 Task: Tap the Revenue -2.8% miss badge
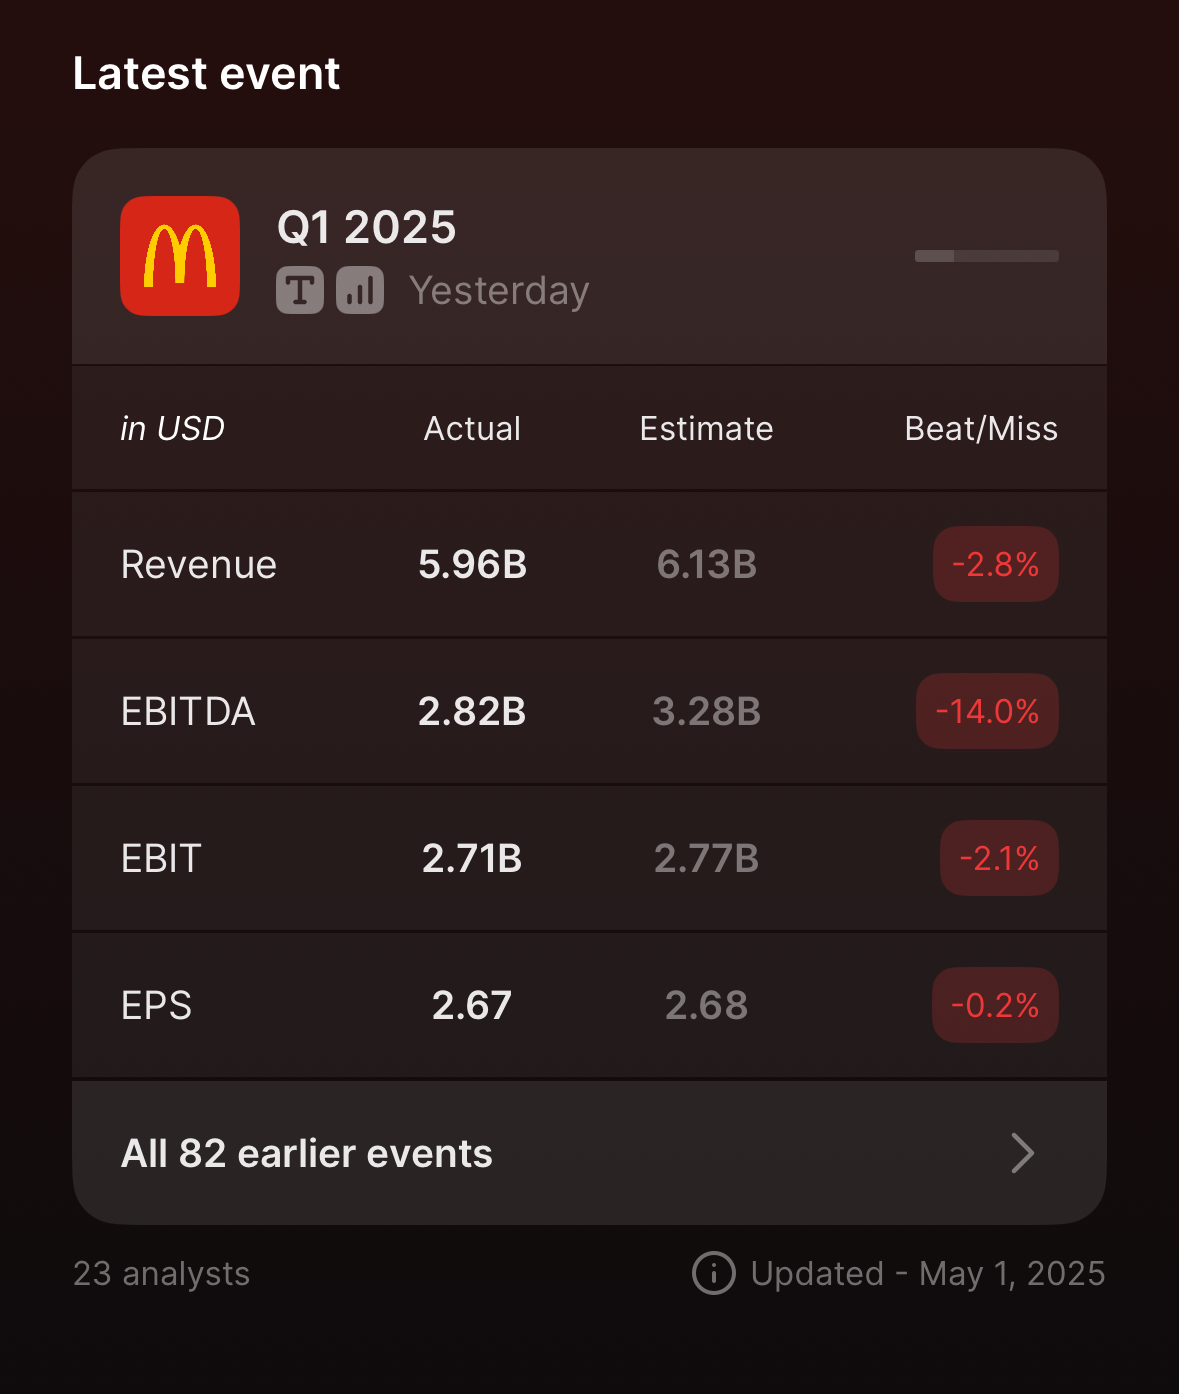pyautogui.click(x=996, y=564)
